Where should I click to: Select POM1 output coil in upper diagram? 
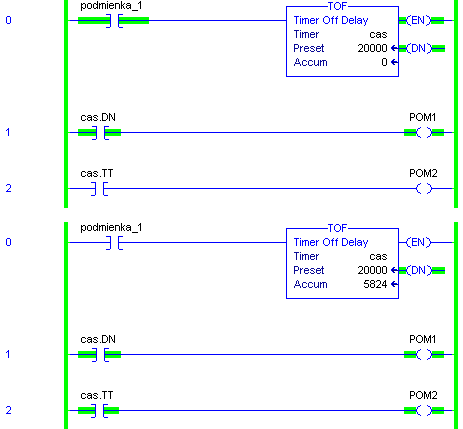pos(424,133)
